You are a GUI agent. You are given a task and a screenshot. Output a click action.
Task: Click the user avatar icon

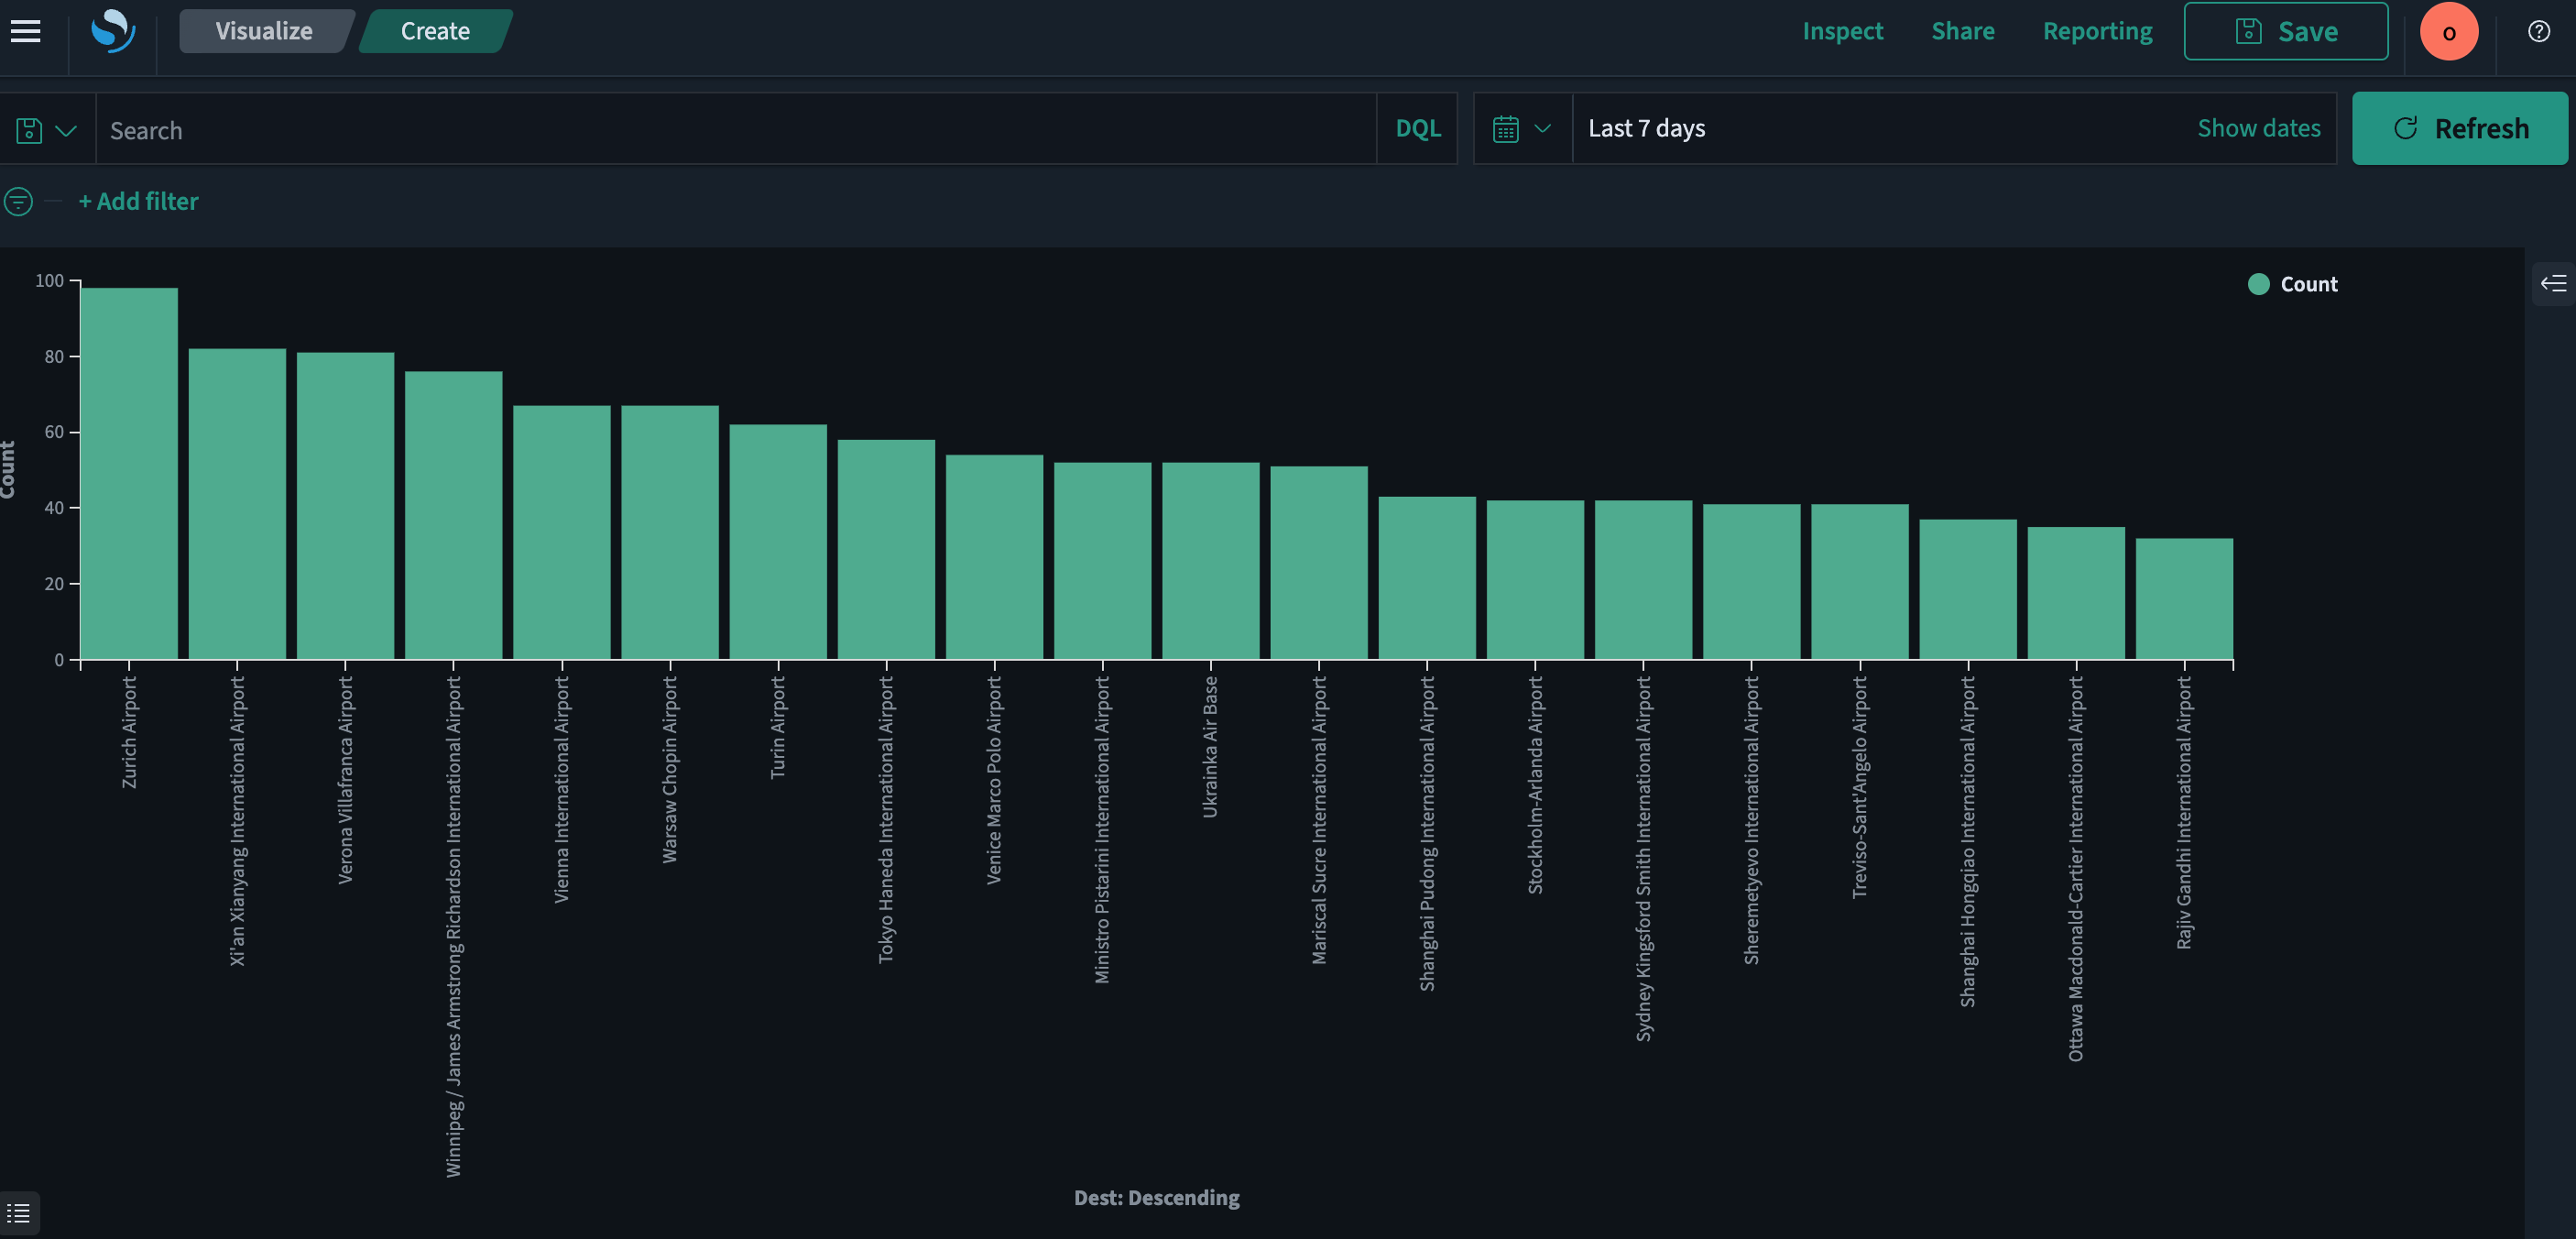pos(2449,31)
